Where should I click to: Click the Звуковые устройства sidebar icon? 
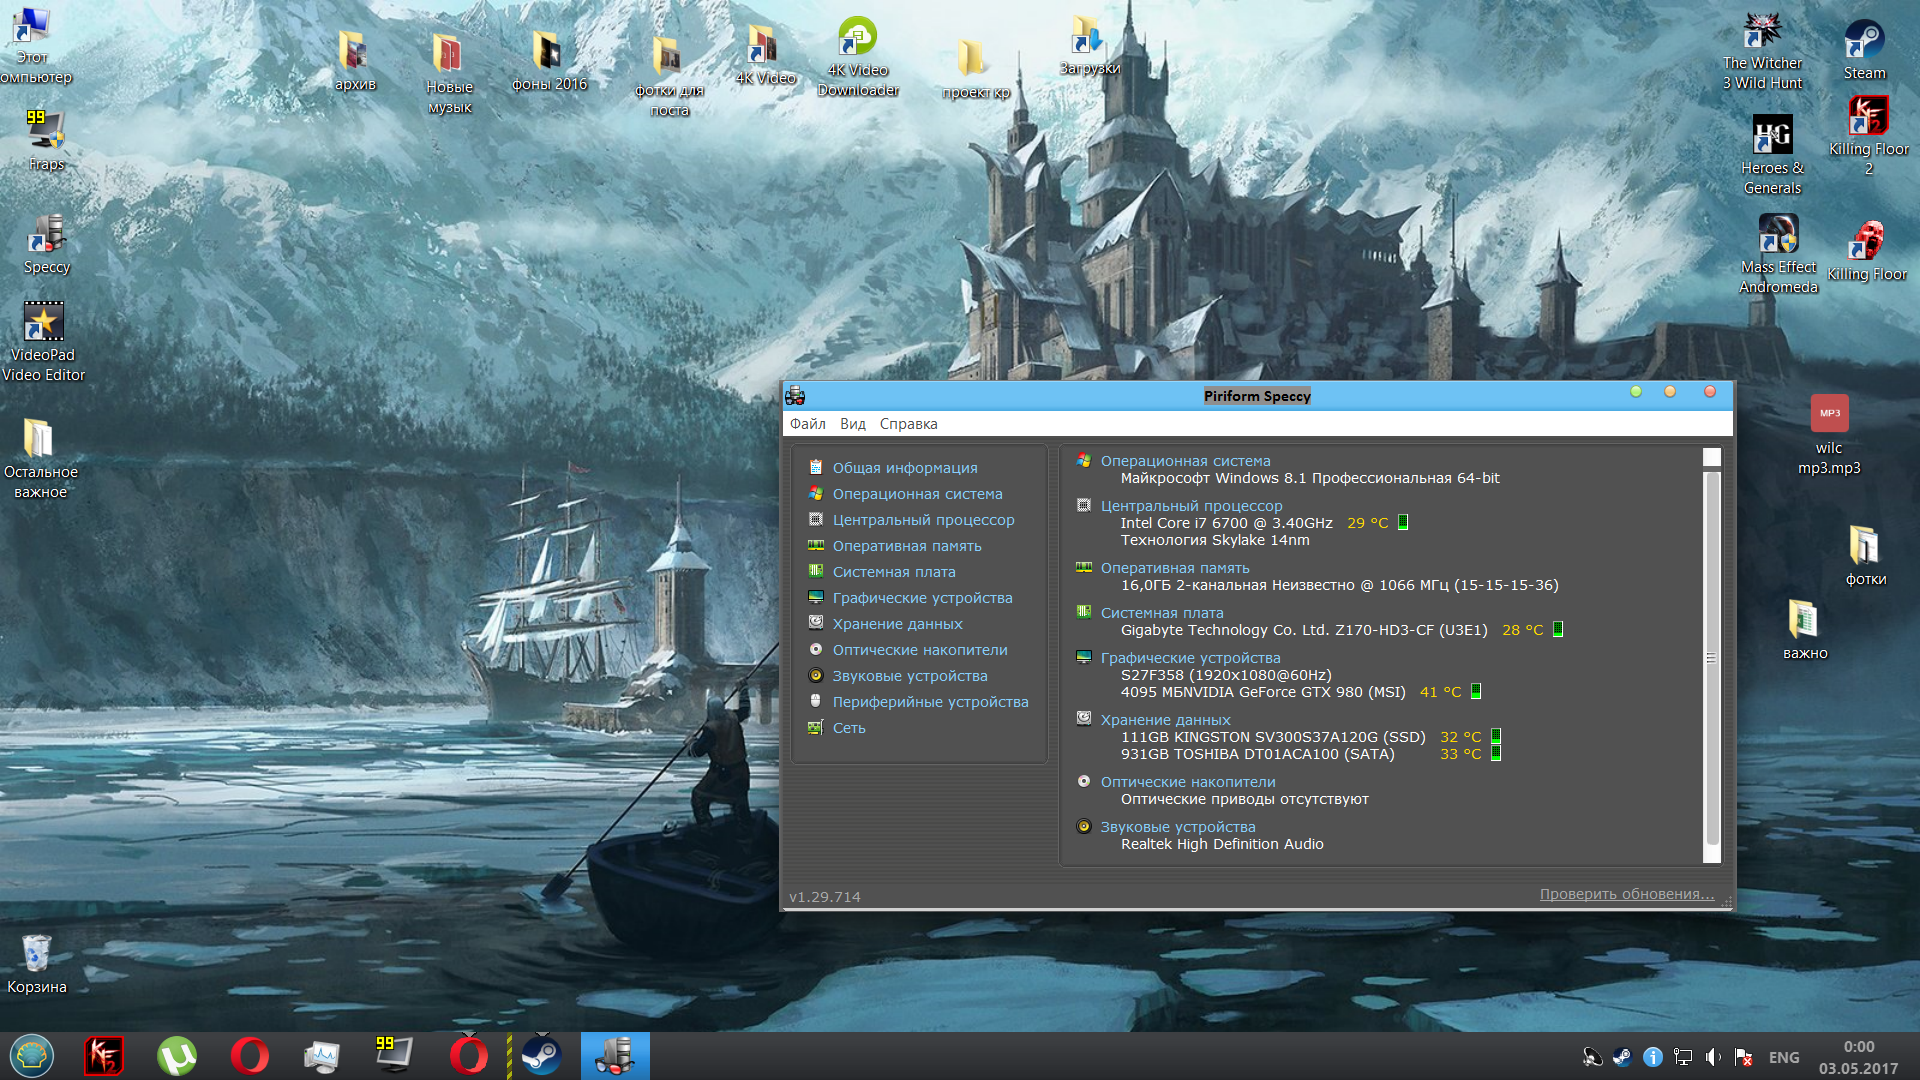[x=816, y=675]
